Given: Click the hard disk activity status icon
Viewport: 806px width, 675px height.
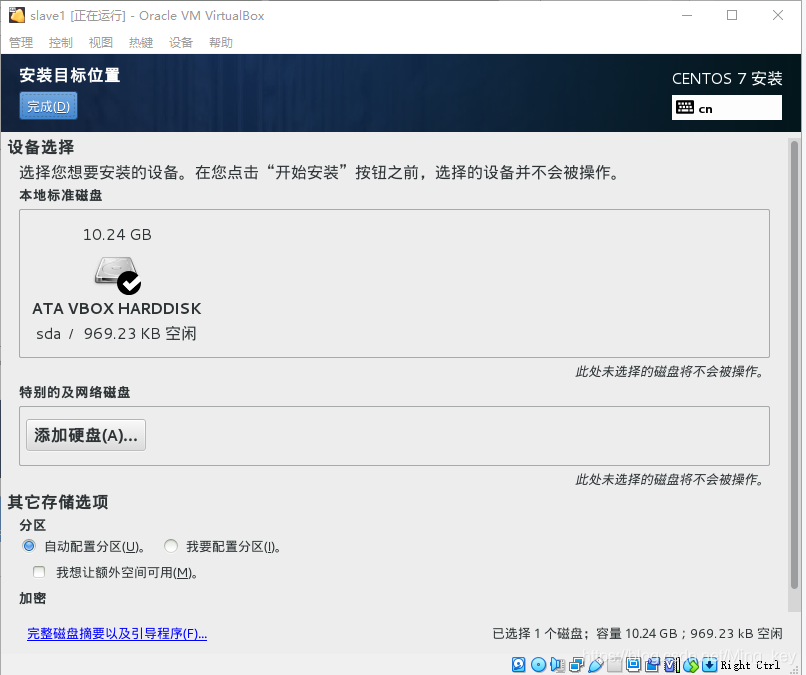Looking at the screenshot, I should tap(519, 665).
